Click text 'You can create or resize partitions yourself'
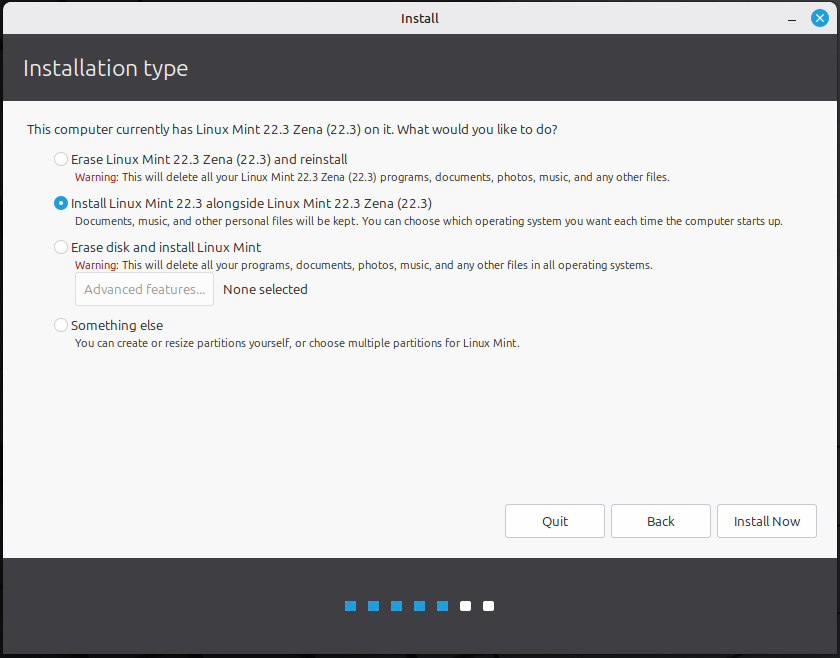The height and width of the screenshot is (658, 840). [x=183, y=343]
